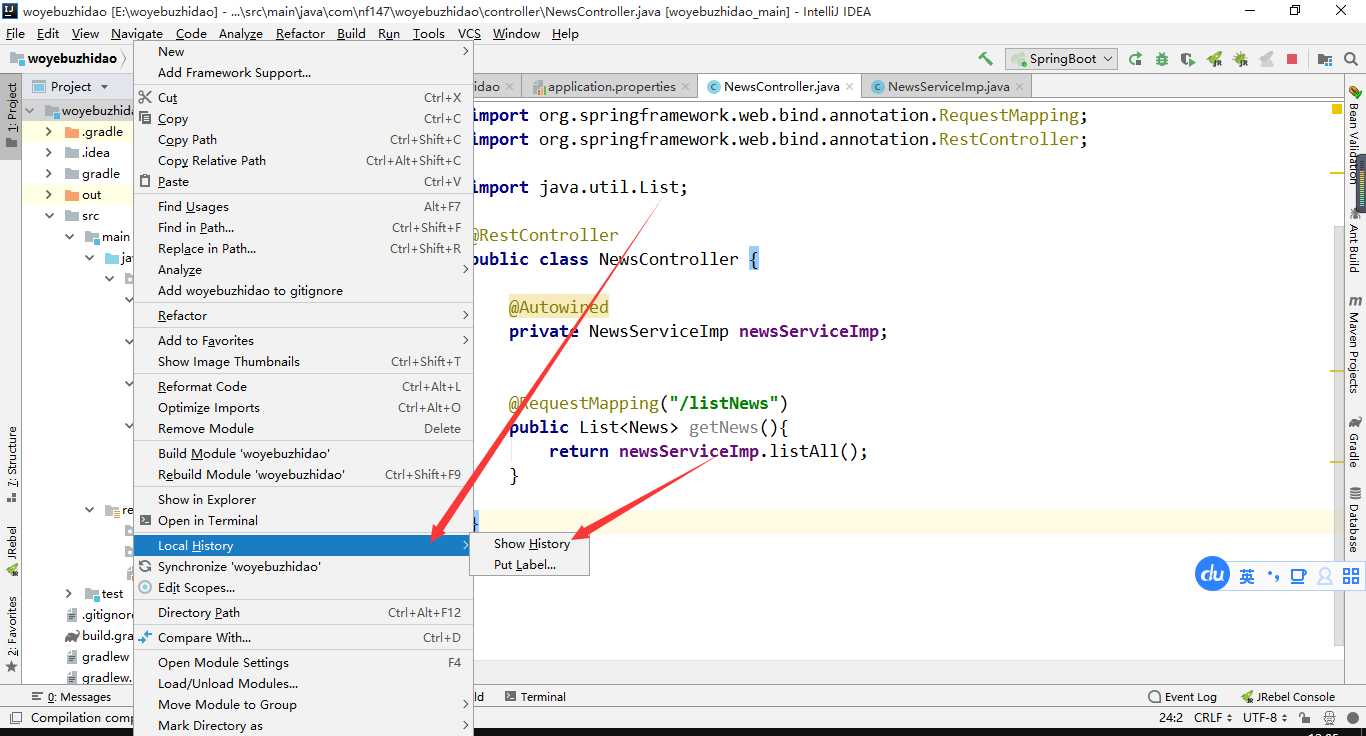Click the Baidu IME 'du' icon
1366x736 pixels.
click(1212, 574)
